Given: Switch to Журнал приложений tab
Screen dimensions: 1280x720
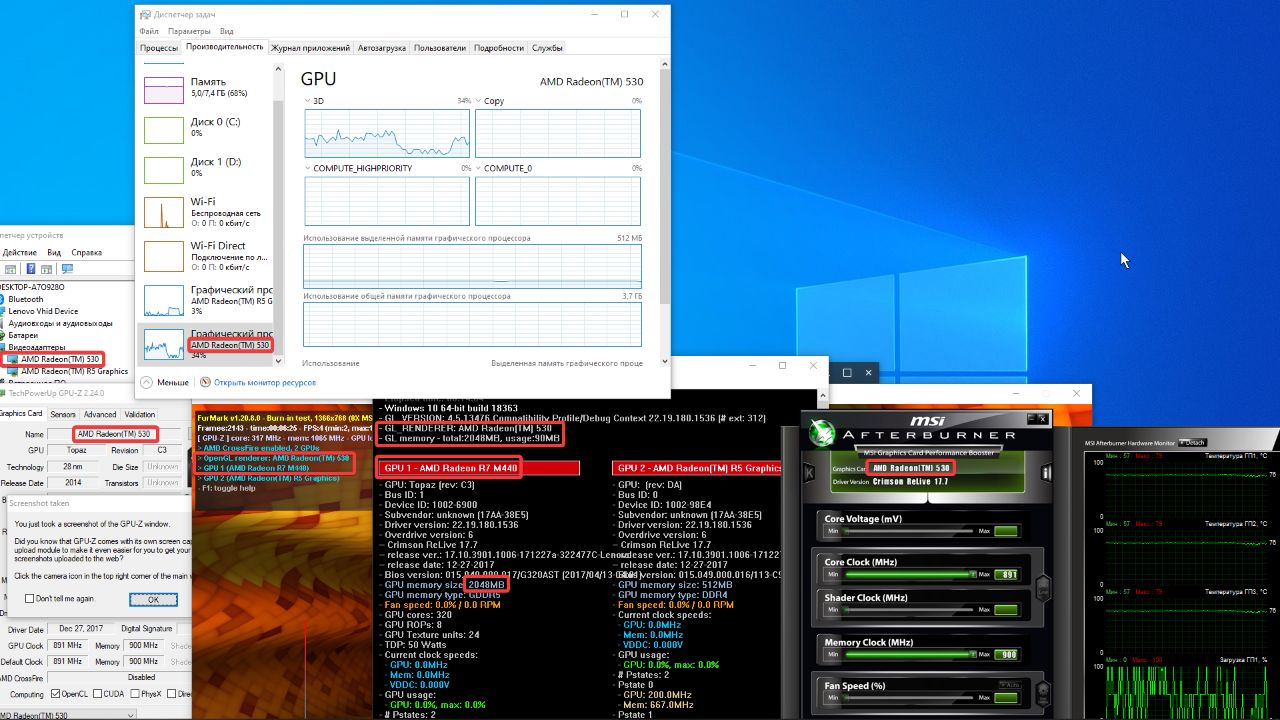Looking at the screenshot, I should [310, 47].
